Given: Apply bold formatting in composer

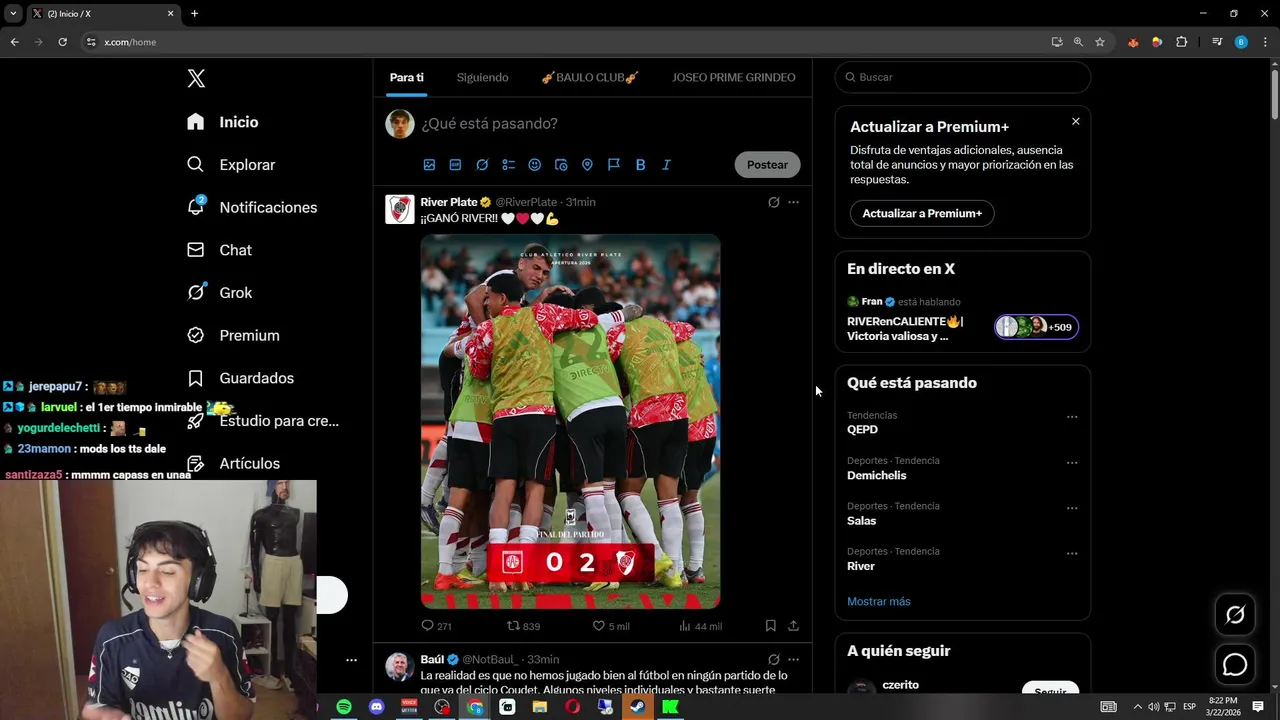Looking at the screenshot, I should click(x=640, y=165).
